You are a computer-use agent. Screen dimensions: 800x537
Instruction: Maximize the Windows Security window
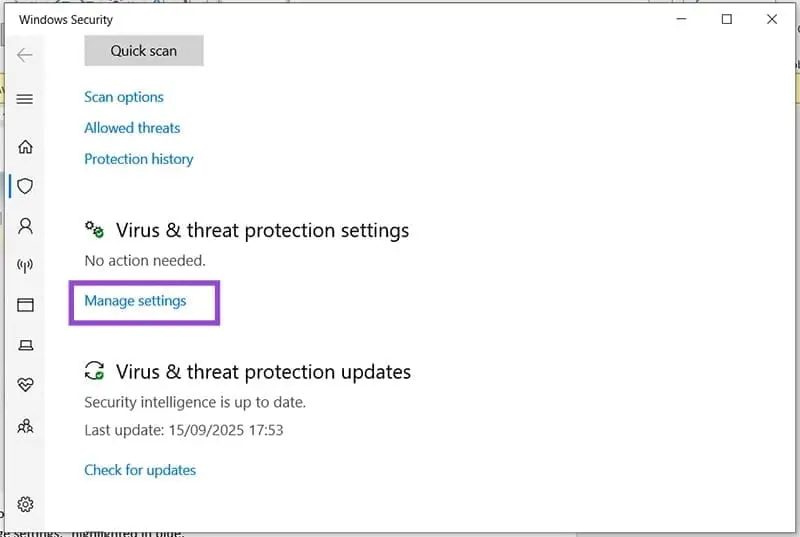pos(727,19)
